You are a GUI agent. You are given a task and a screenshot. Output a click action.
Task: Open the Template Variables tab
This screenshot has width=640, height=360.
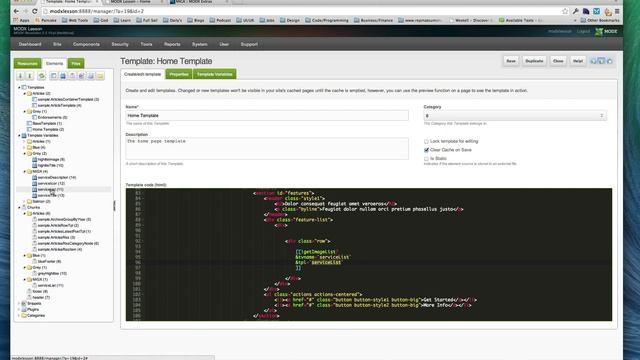pos(214,74)
